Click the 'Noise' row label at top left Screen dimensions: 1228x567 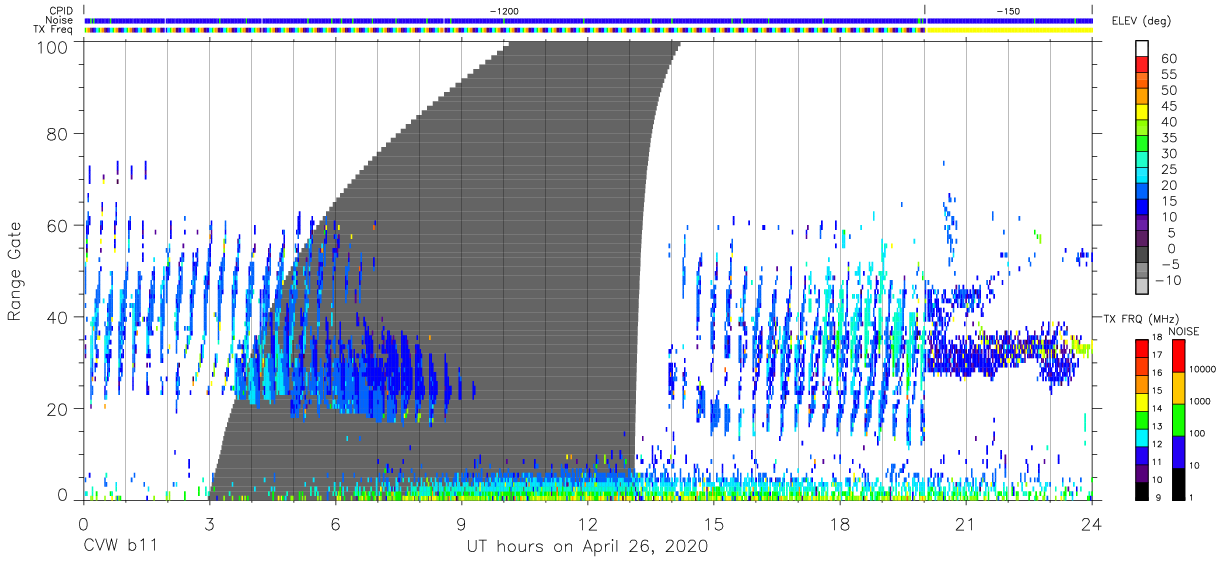pos(61,20)
